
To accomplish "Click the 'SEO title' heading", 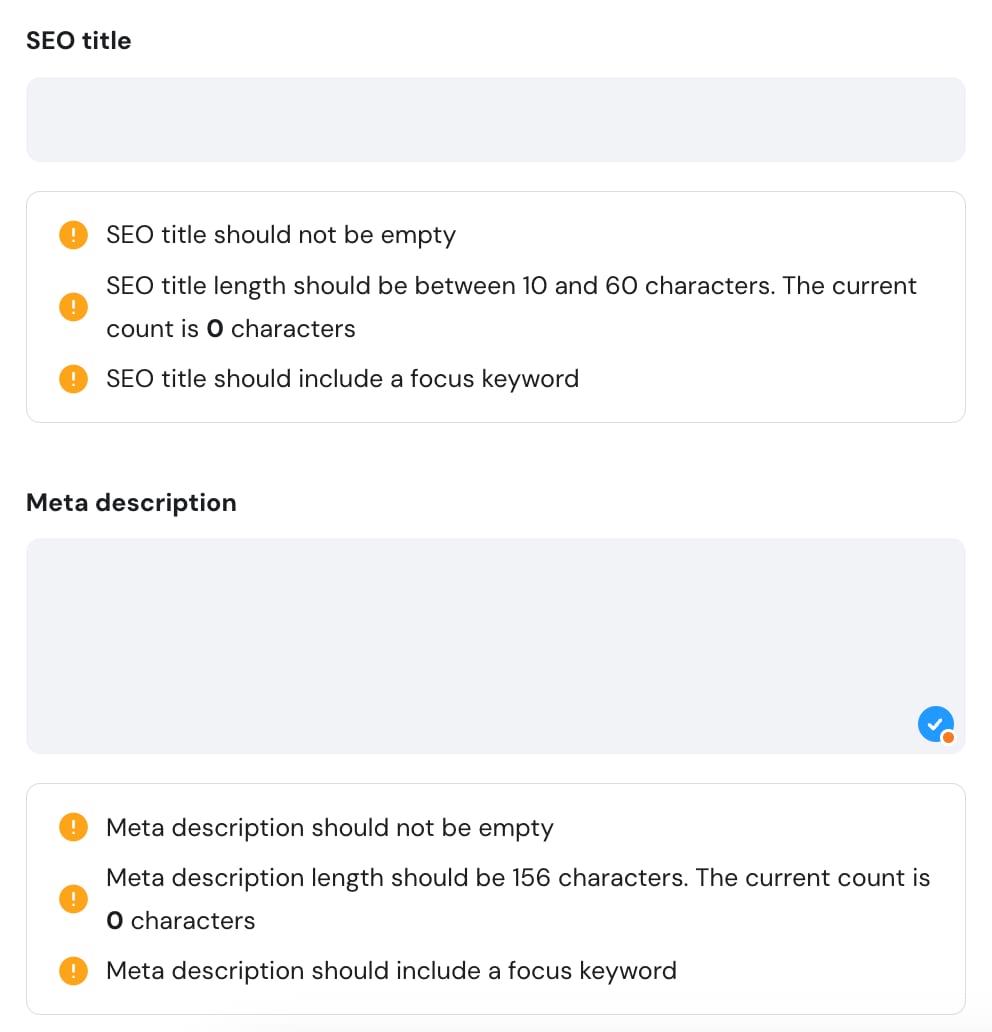I will [78, 40].
